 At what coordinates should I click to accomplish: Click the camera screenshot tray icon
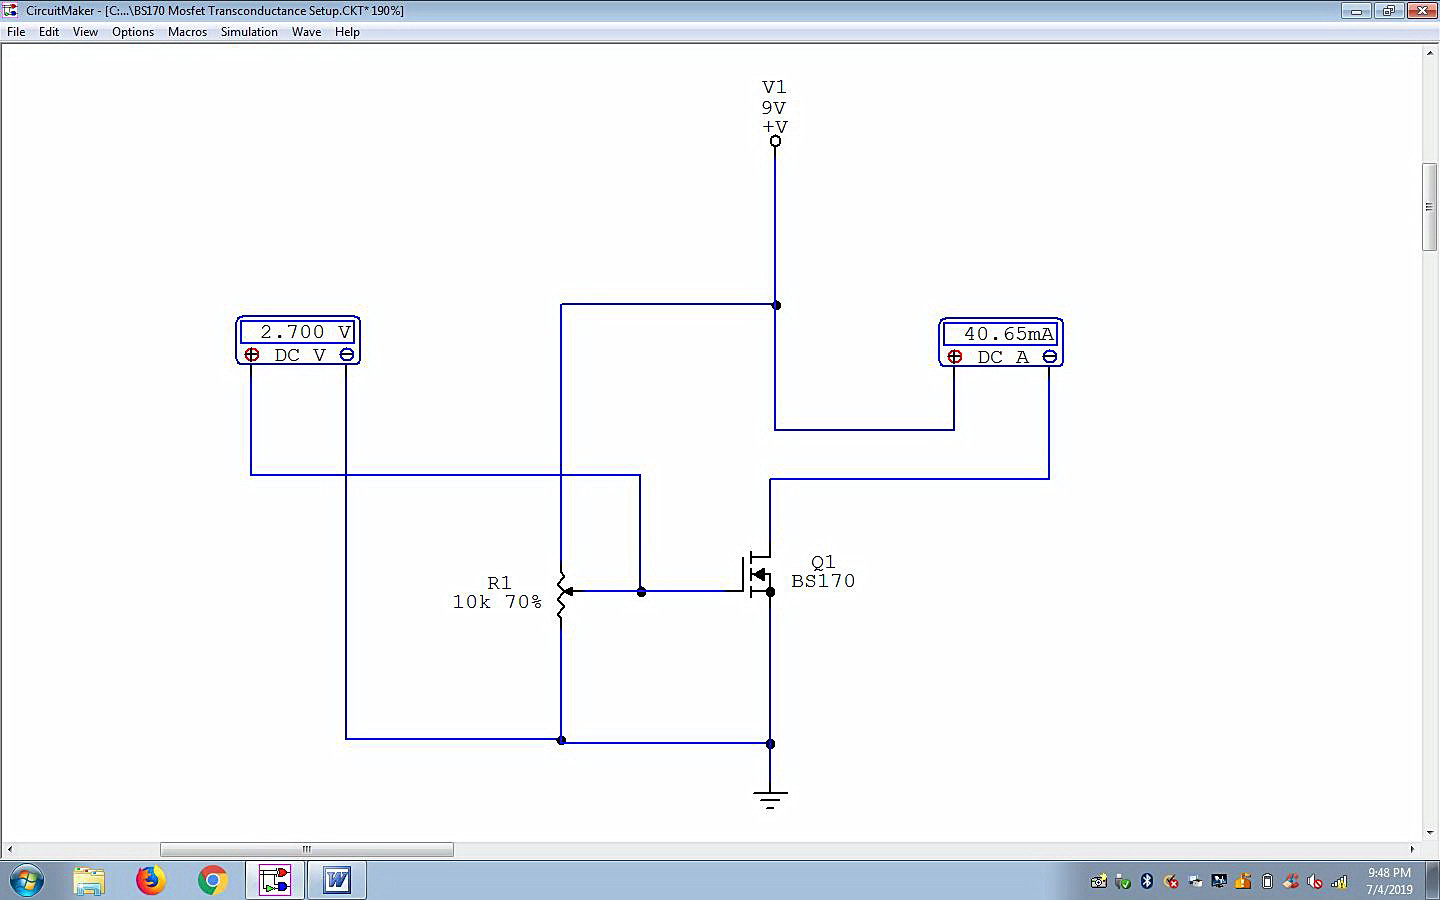click(x=1099, y=881)
